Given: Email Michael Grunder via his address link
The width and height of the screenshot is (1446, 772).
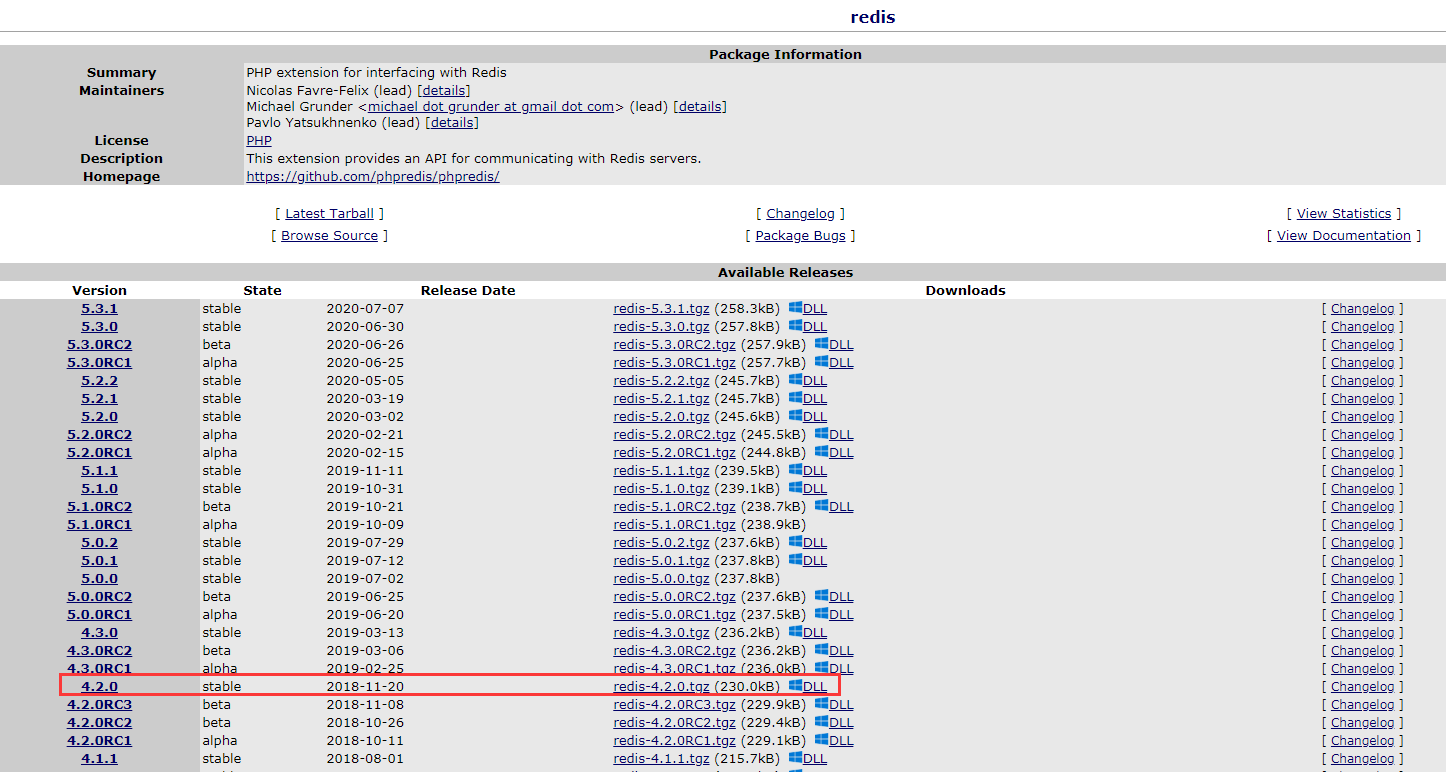Looking at the screenshot, I should 491,106.
